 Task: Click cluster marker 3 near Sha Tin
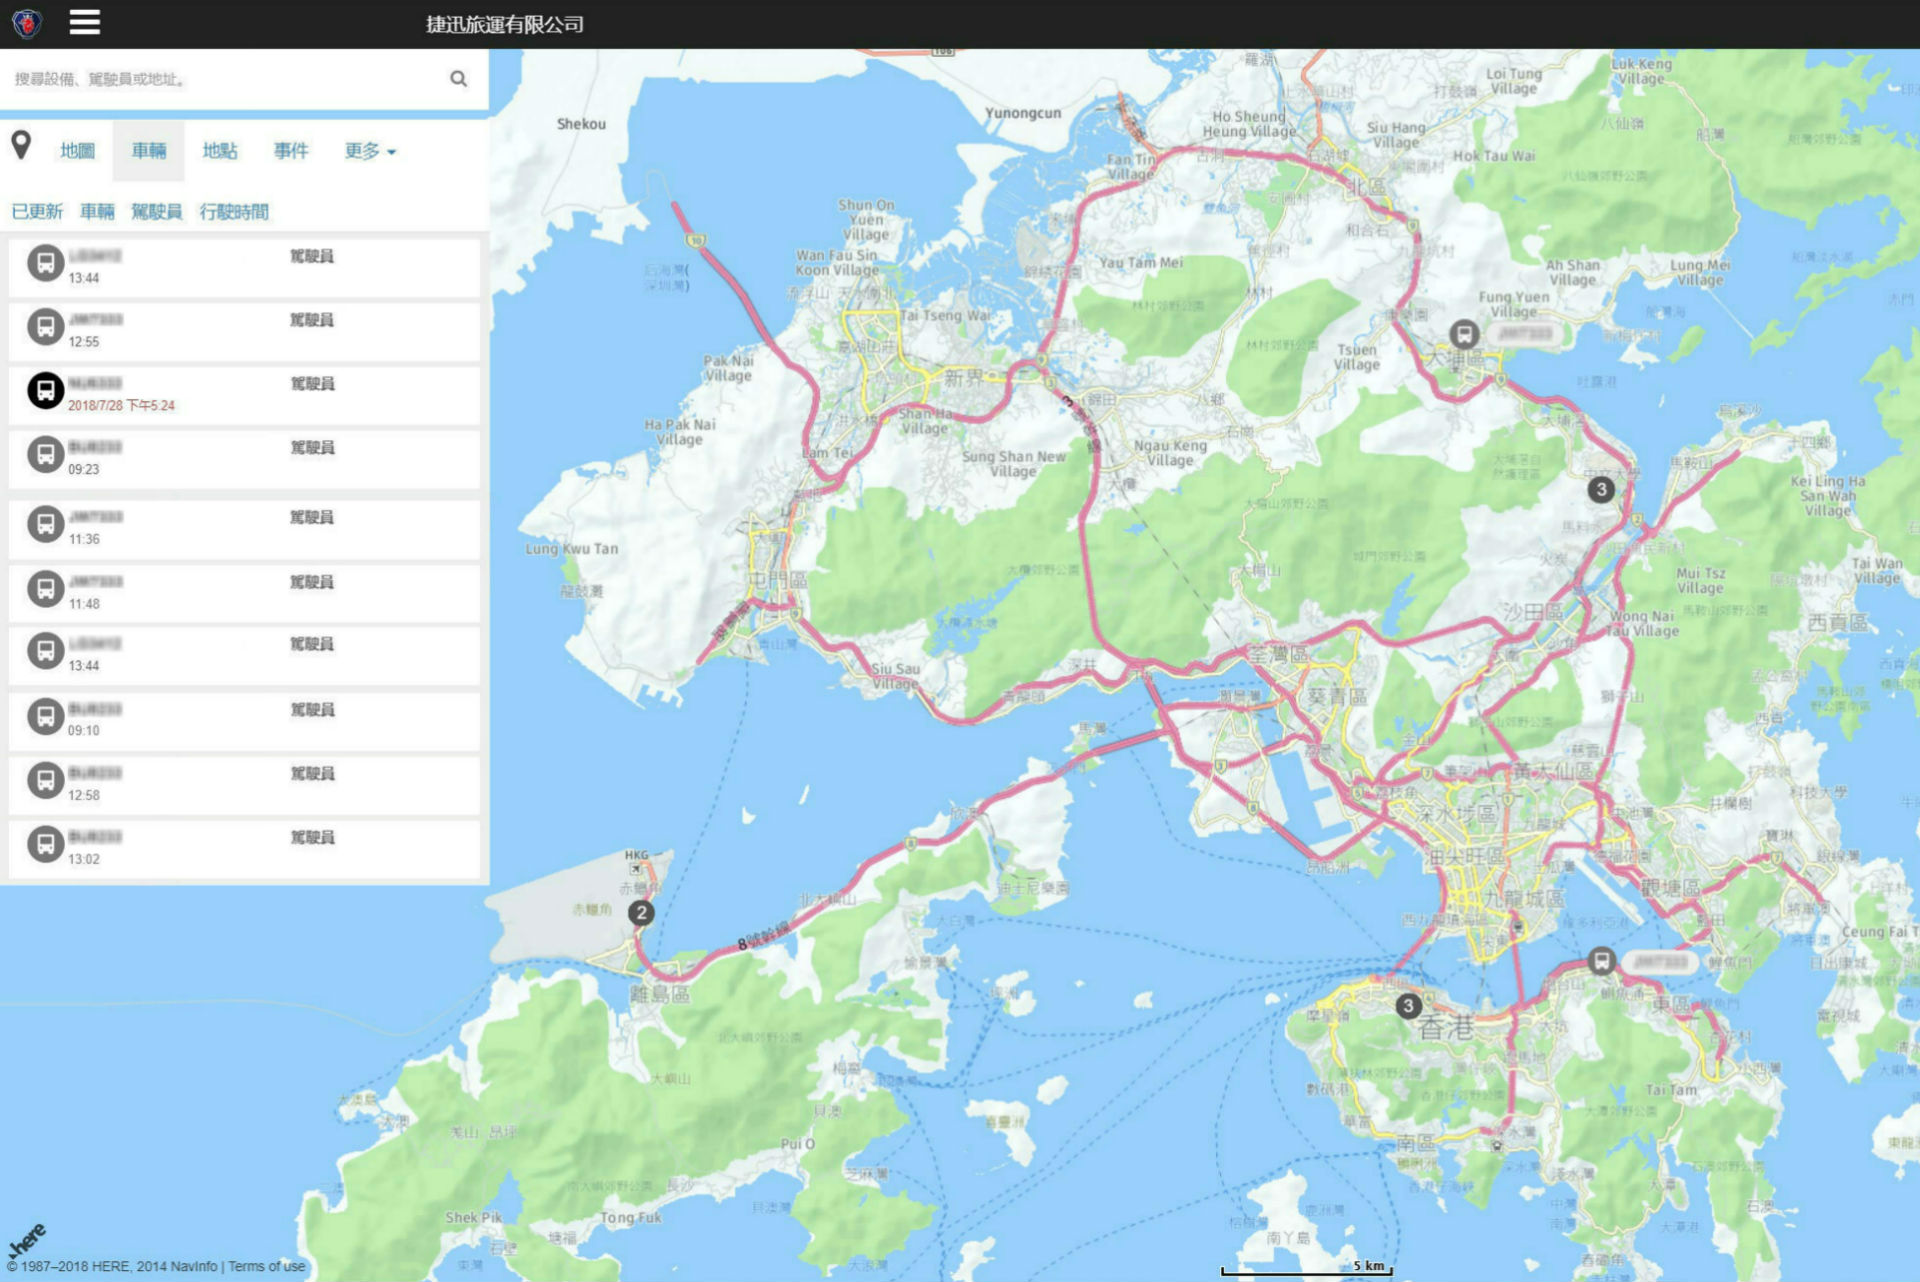pyautogui.click(x=1601, y=489)
